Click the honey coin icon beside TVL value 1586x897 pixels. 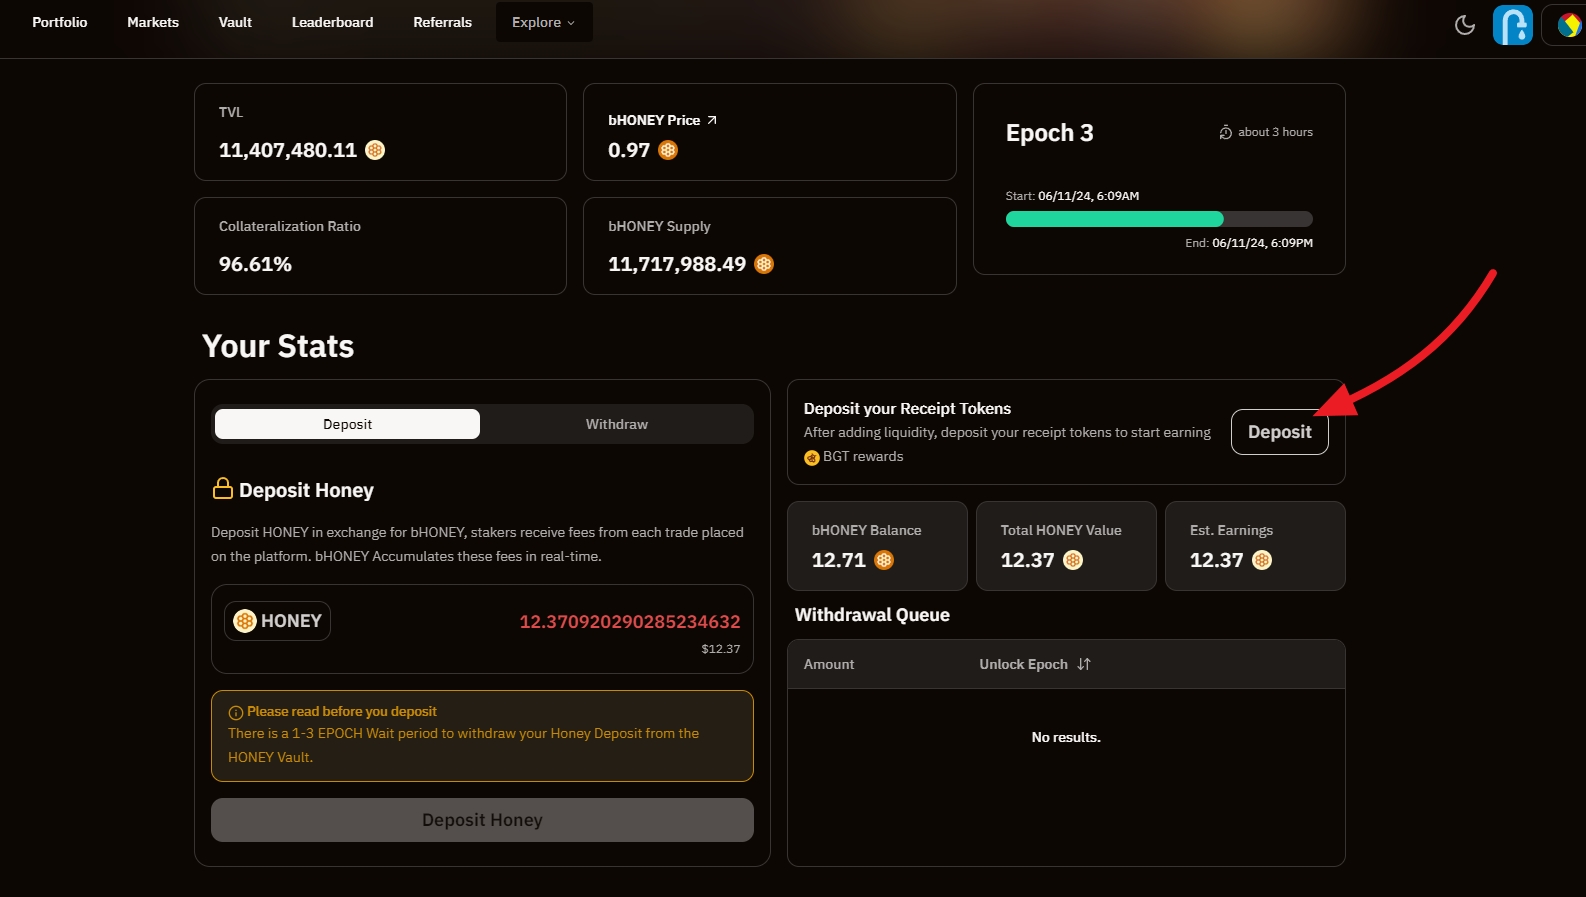coord(375,150)
